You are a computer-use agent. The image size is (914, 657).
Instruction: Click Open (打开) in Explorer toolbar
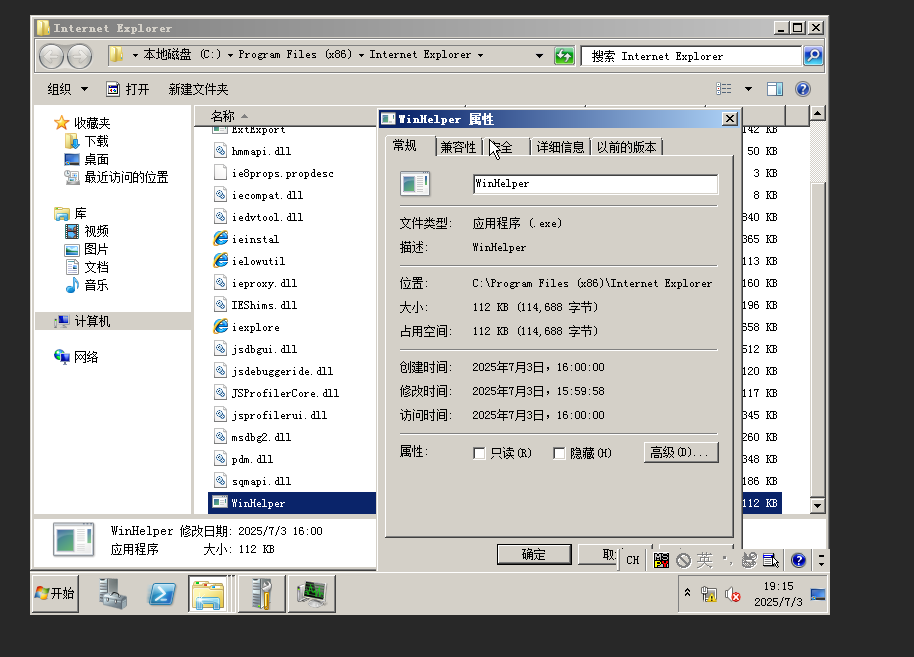(128, 89)
